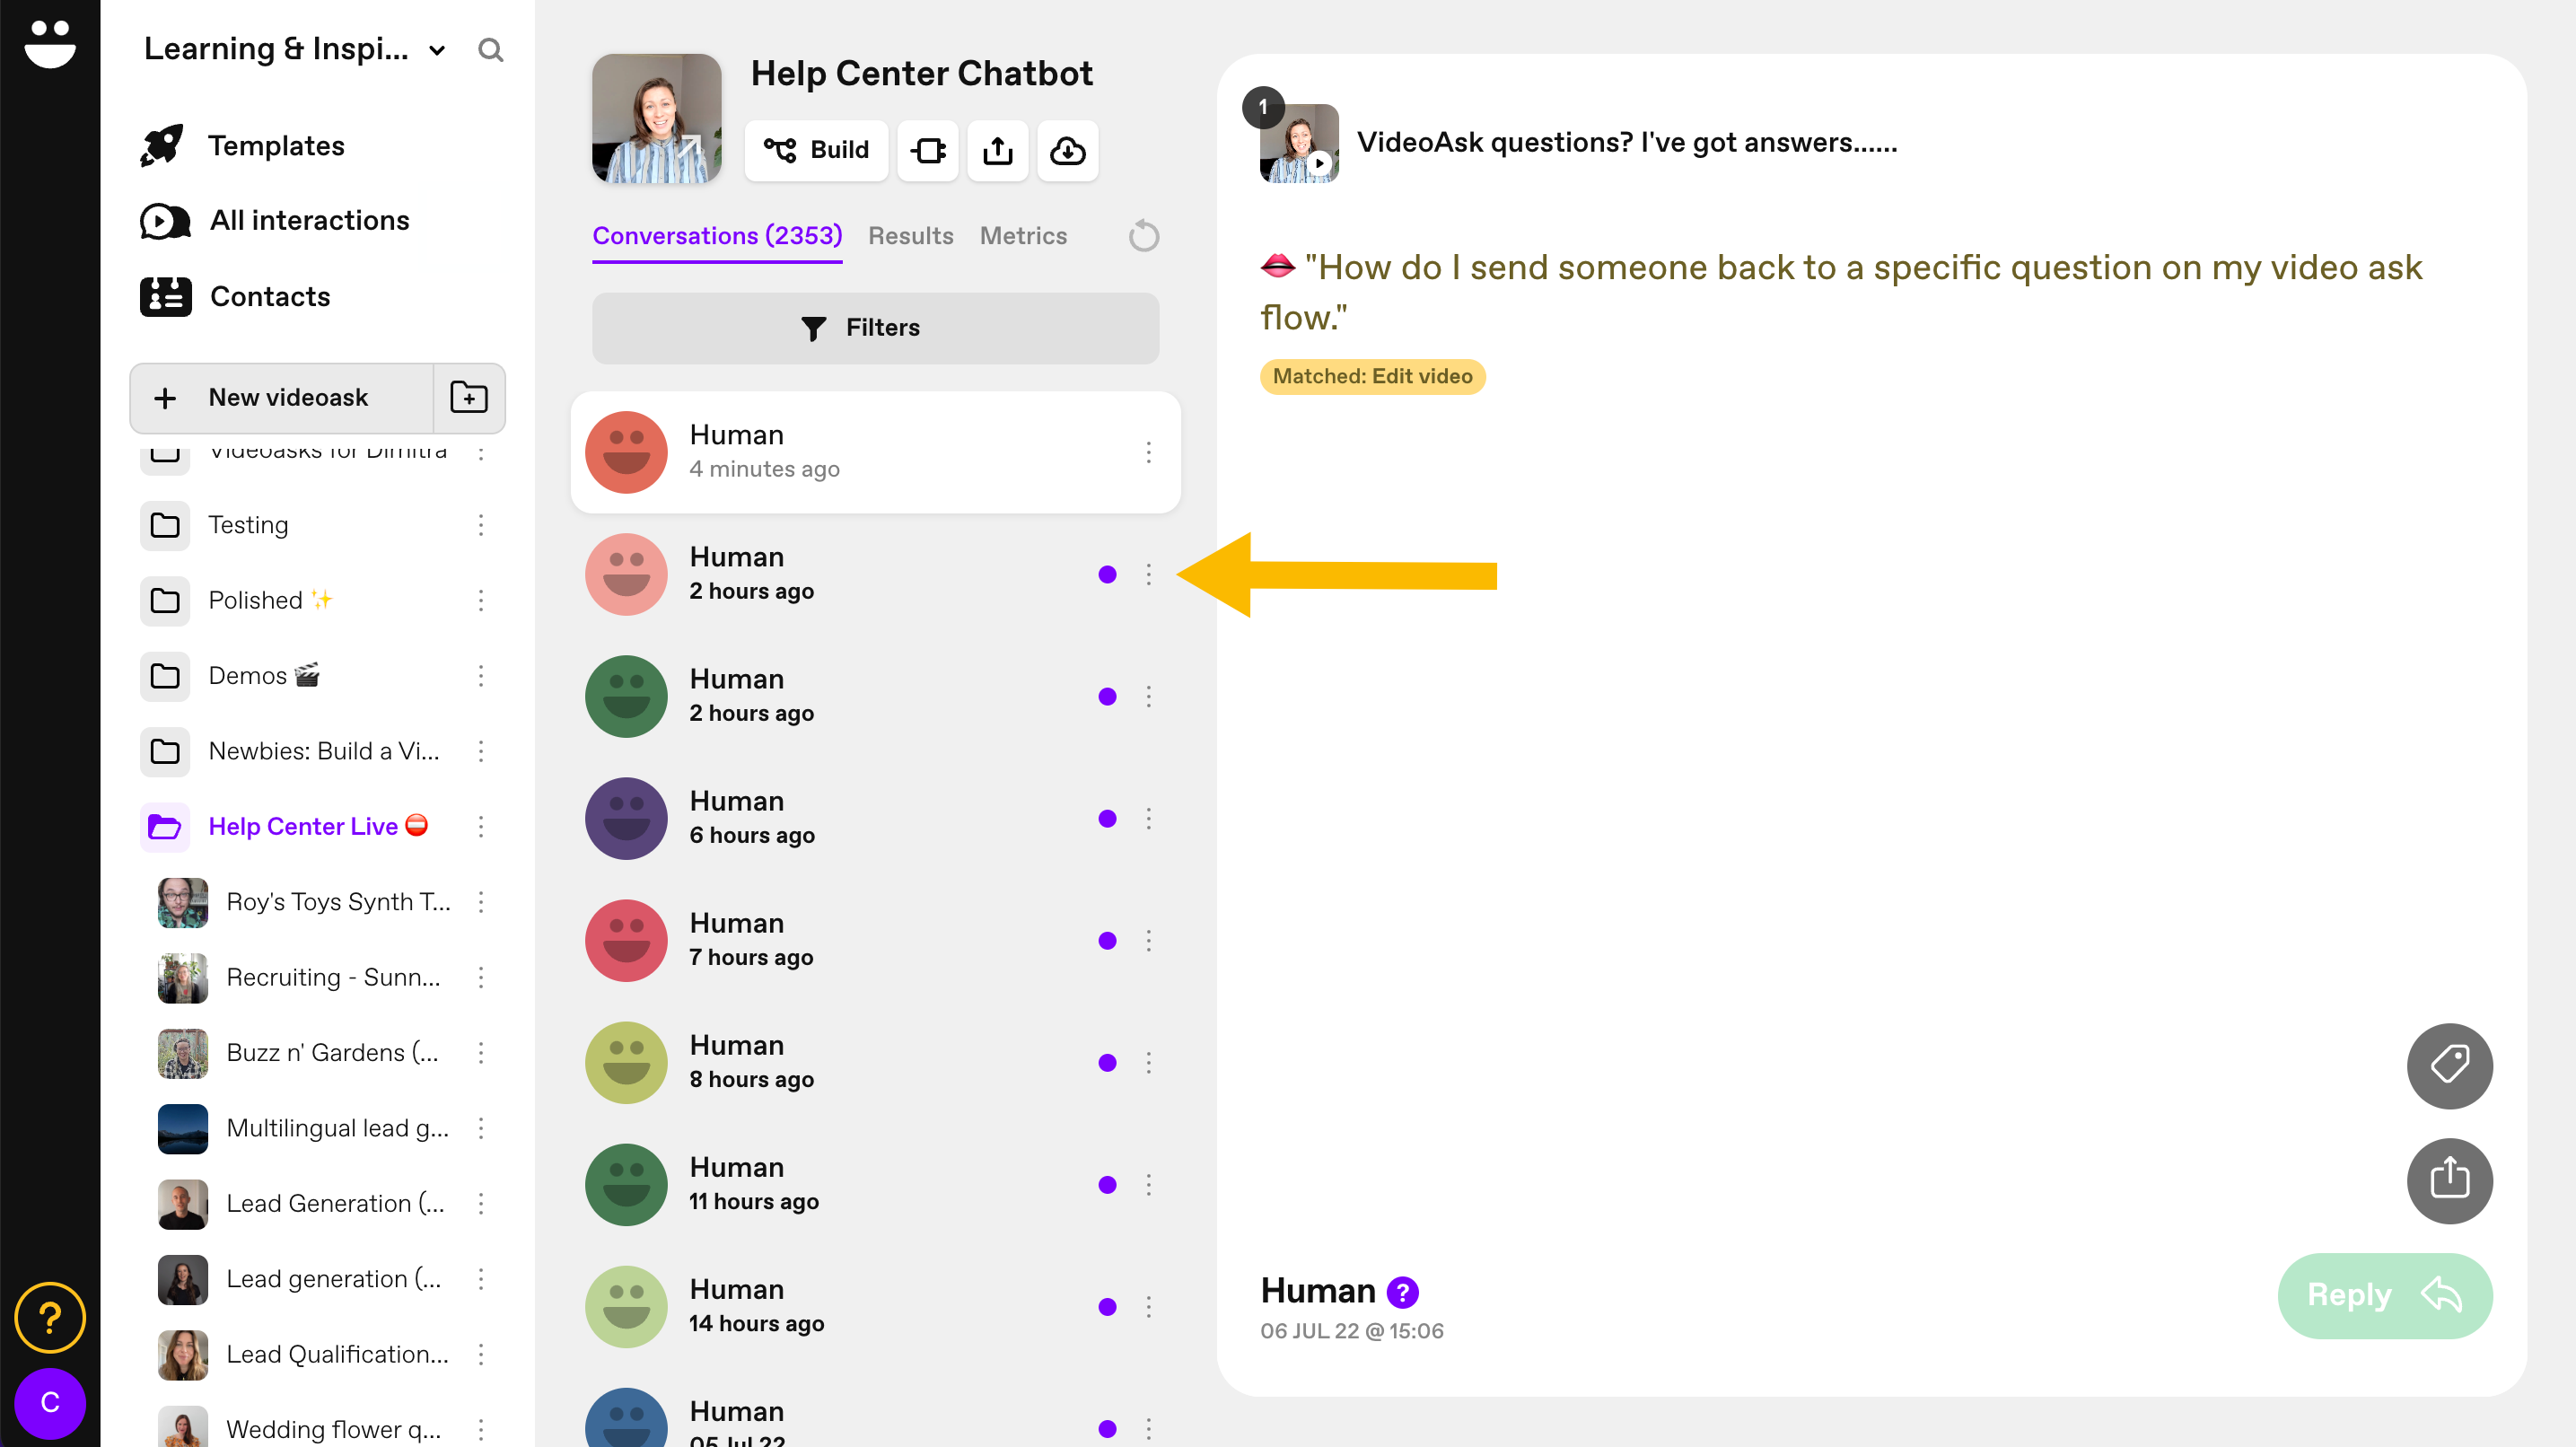The image size is (2576, 1447).
Task: Open Help Center Chatbot video thumbnail
Action: 657,118
